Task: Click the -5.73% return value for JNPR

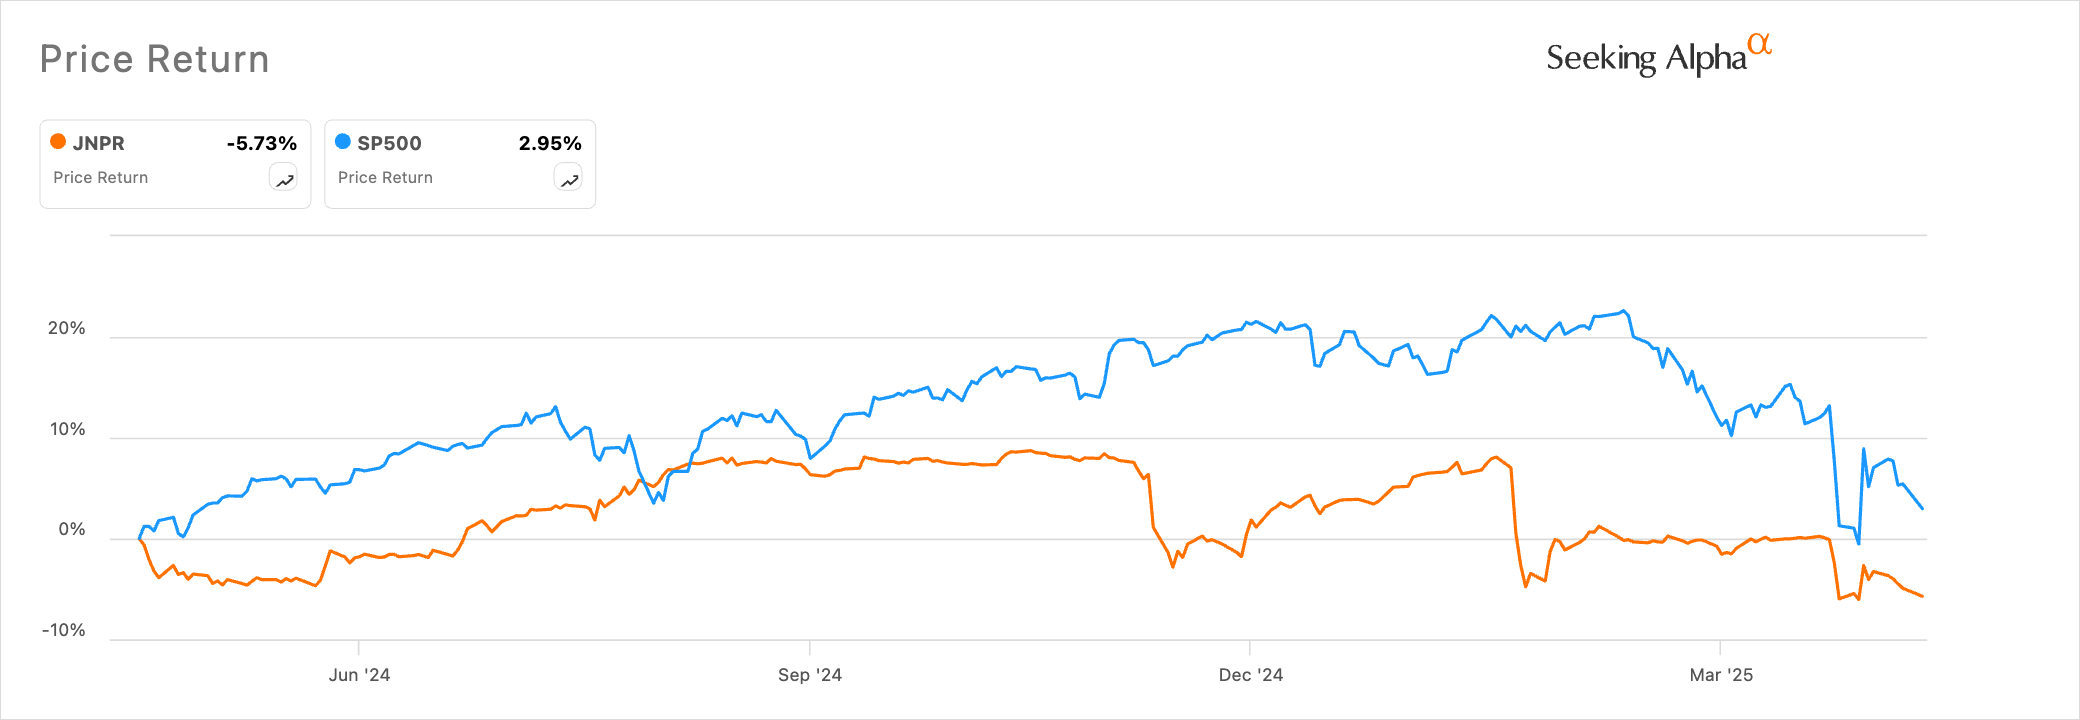Action: coord(263,143)
